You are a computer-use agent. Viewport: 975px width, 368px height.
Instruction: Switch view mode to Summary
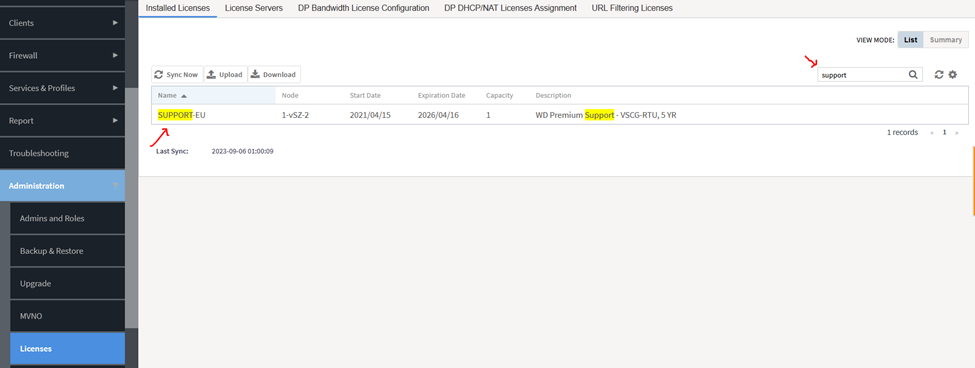[x=946, y=40]
